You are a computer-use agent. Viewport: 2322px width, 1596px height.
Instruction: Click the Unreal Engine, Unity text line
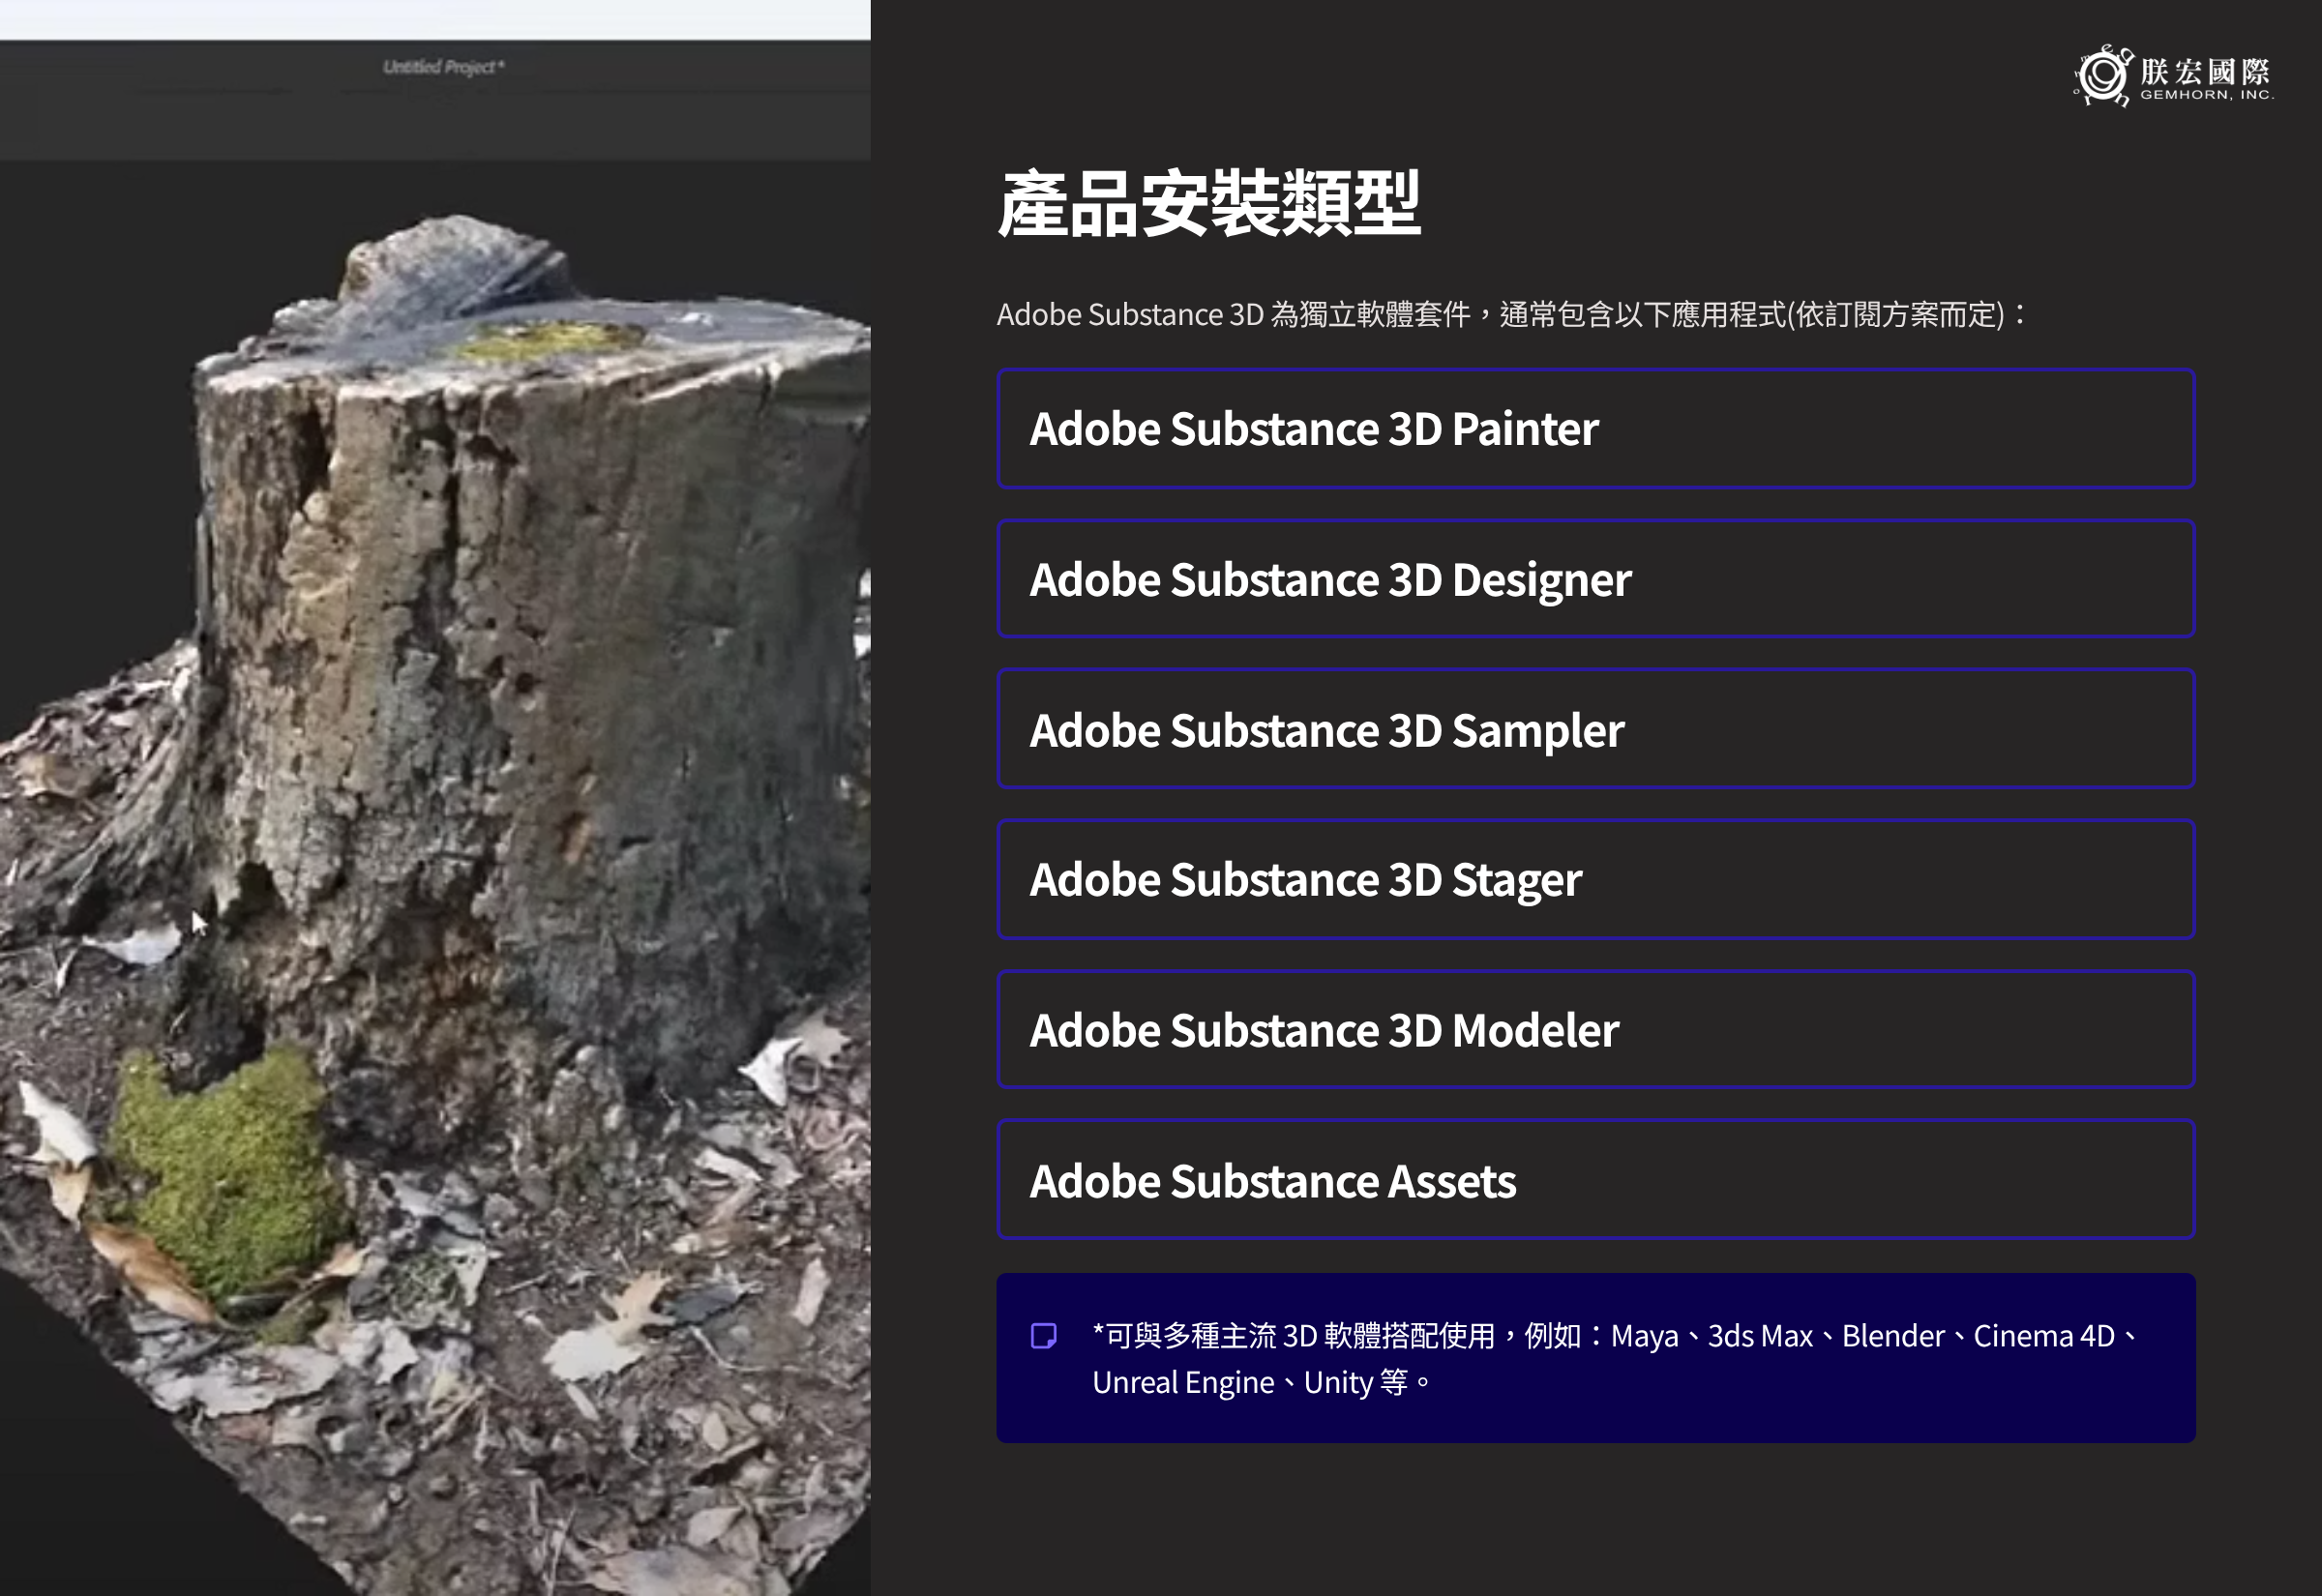[x=1260, y=1383]
